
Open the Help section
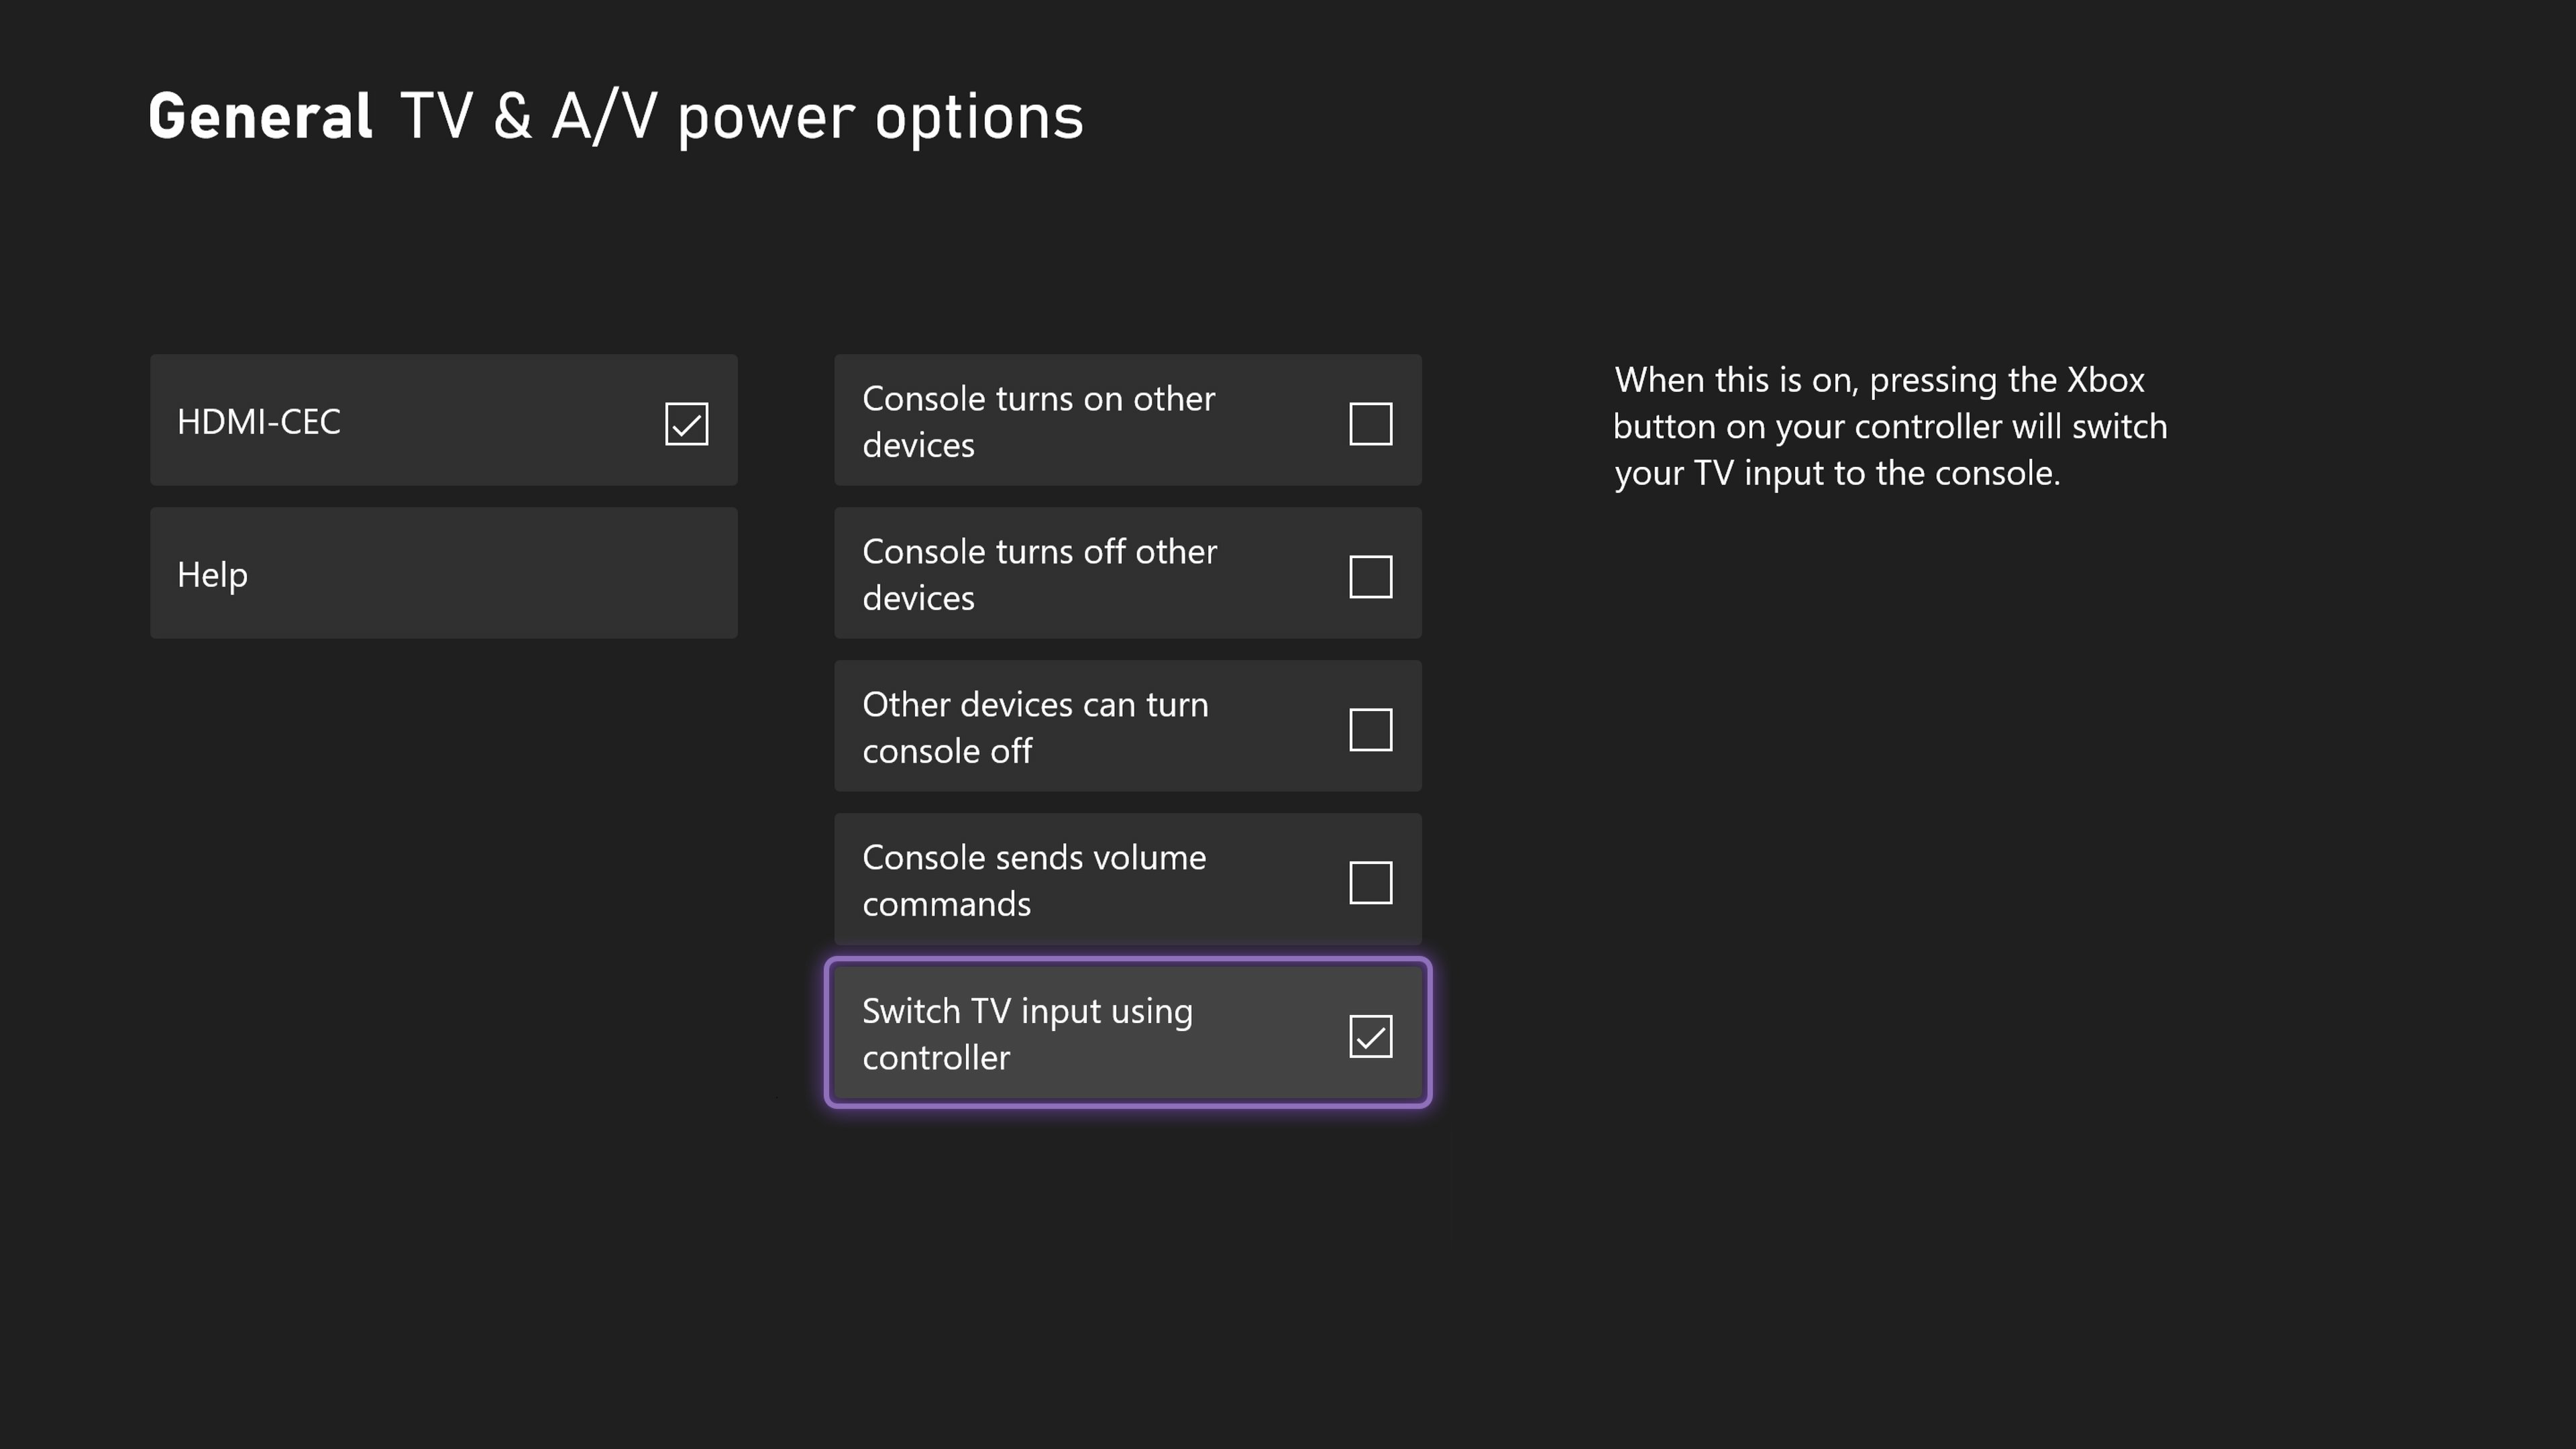coord(443,573)
